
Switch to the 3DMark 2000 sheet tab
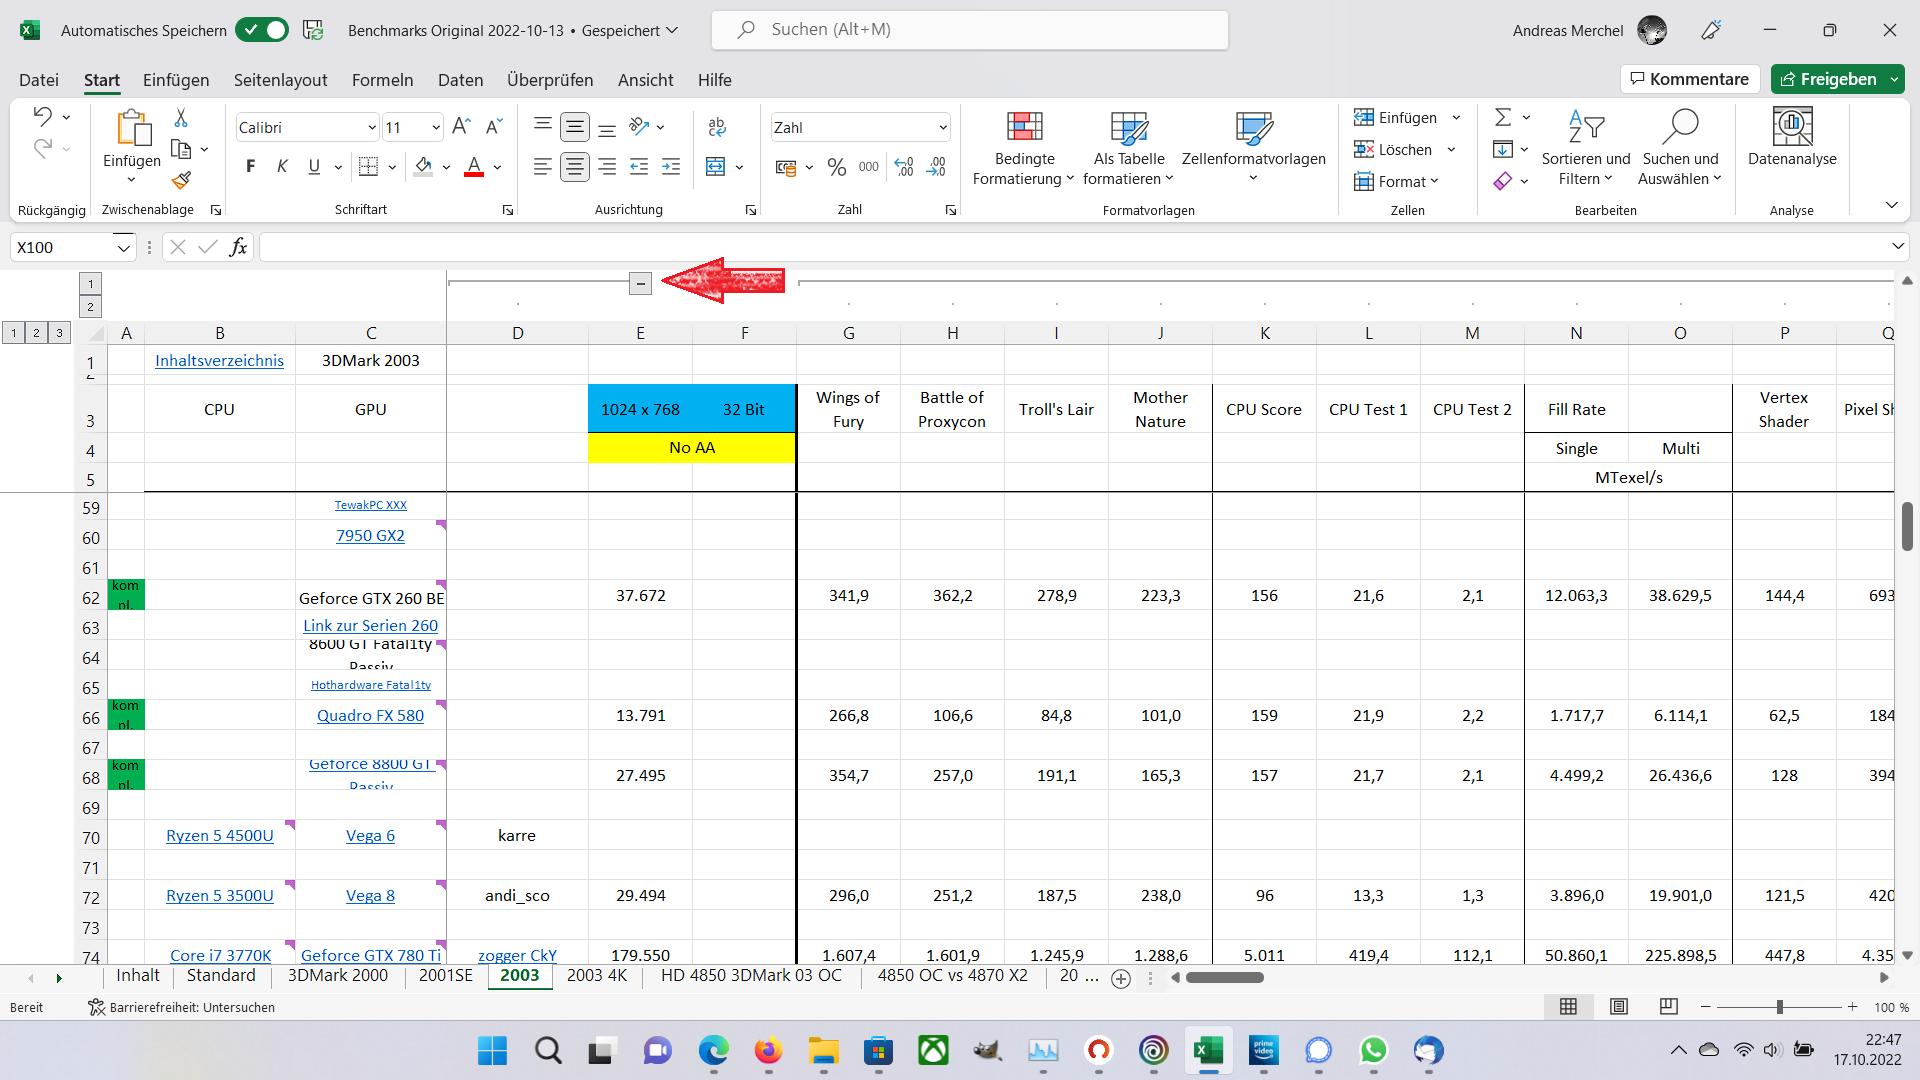tap(337, 976)
